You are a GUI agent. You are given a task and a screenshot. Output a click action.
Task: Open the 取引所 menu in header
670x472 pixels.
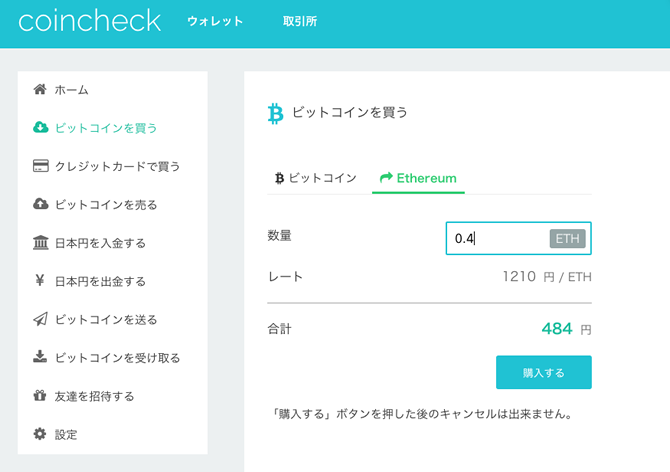(300, 21)
